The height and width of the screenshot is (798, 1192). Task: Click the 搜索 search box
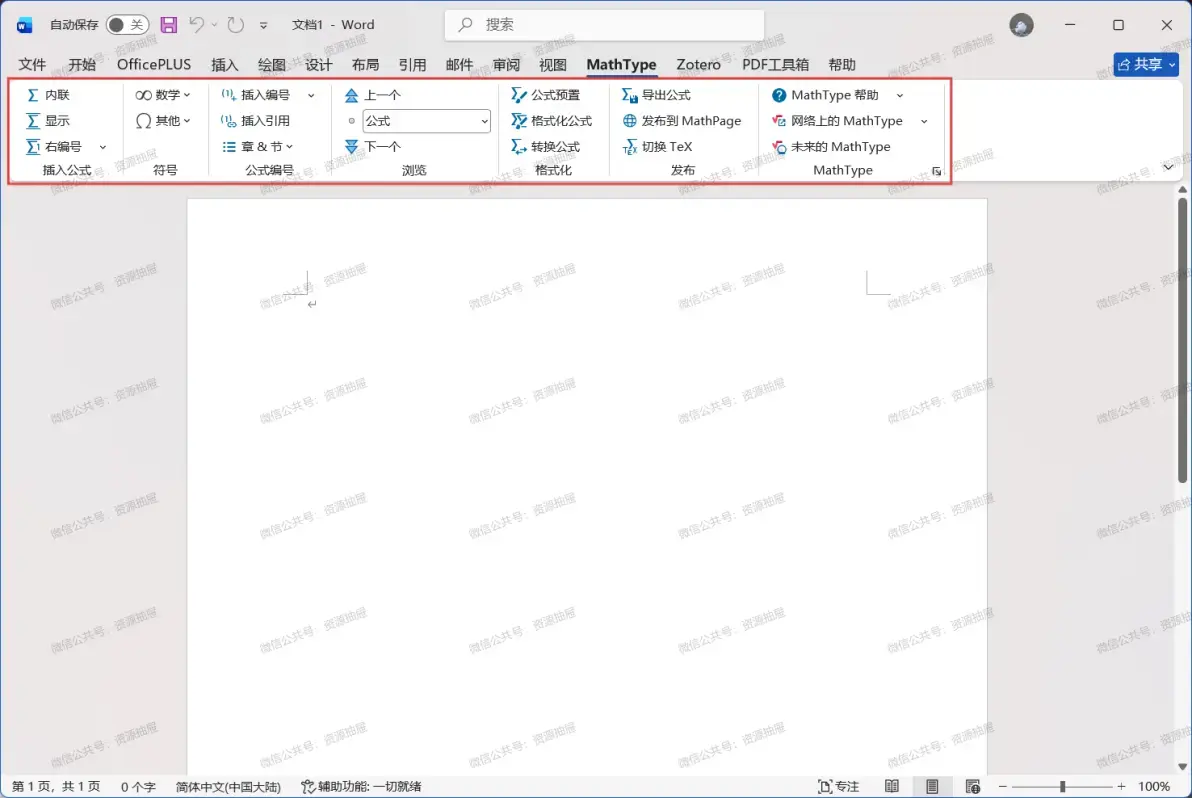pyautogui.click(x=604, y=24)
